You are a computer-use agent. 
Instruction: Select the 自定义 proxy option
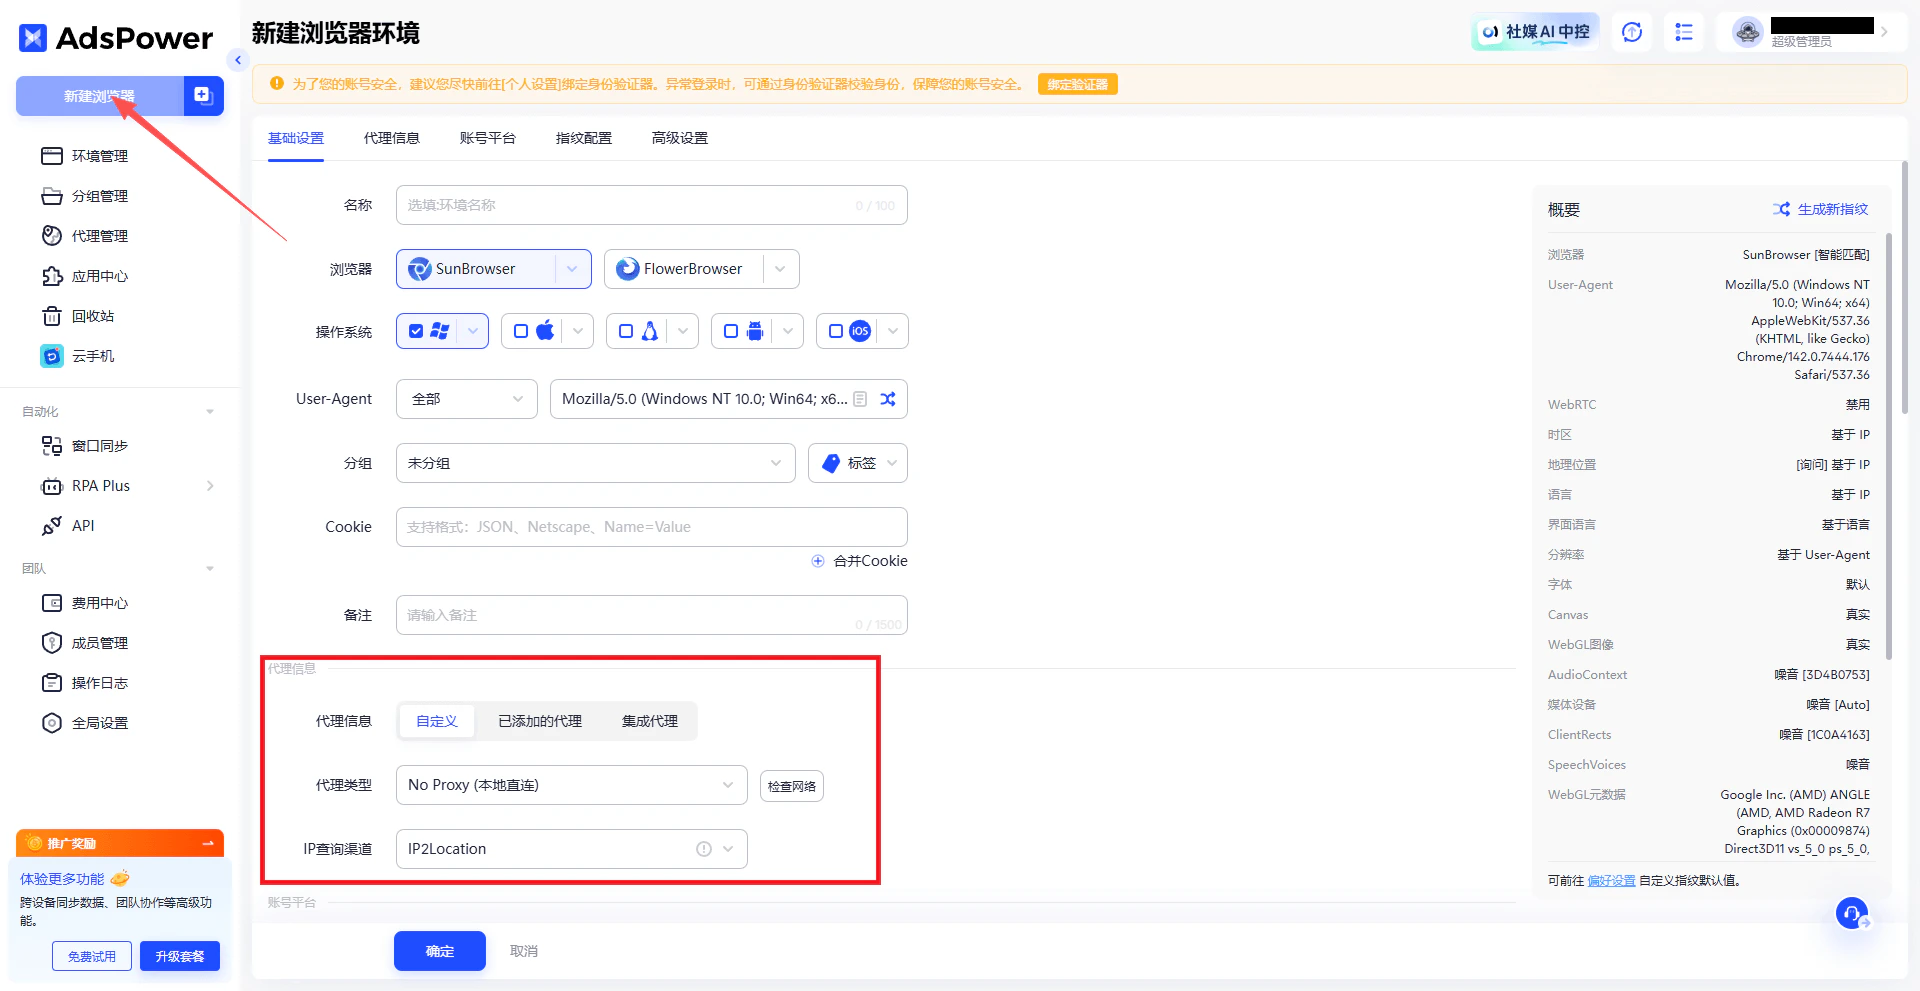click(437, 721)
